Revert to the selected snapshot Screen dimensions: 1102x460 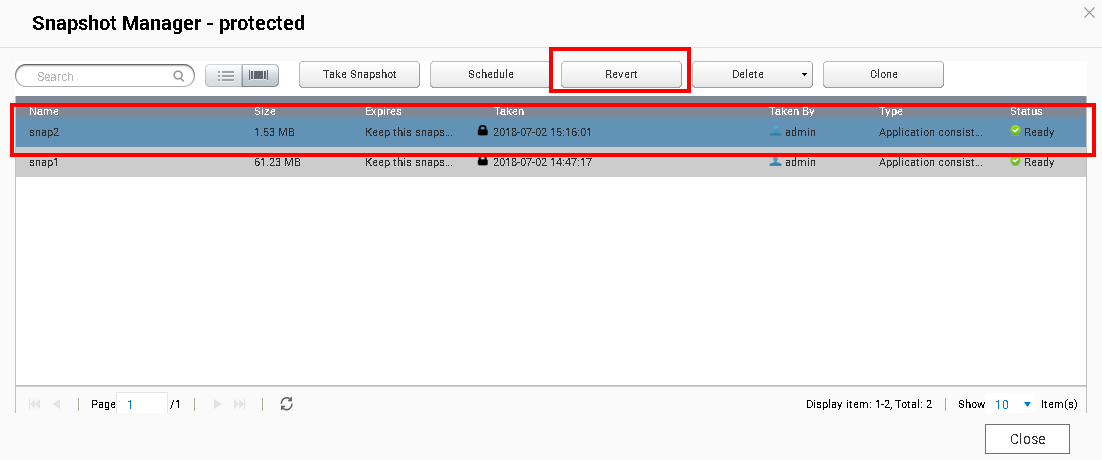tap(621, 75)
